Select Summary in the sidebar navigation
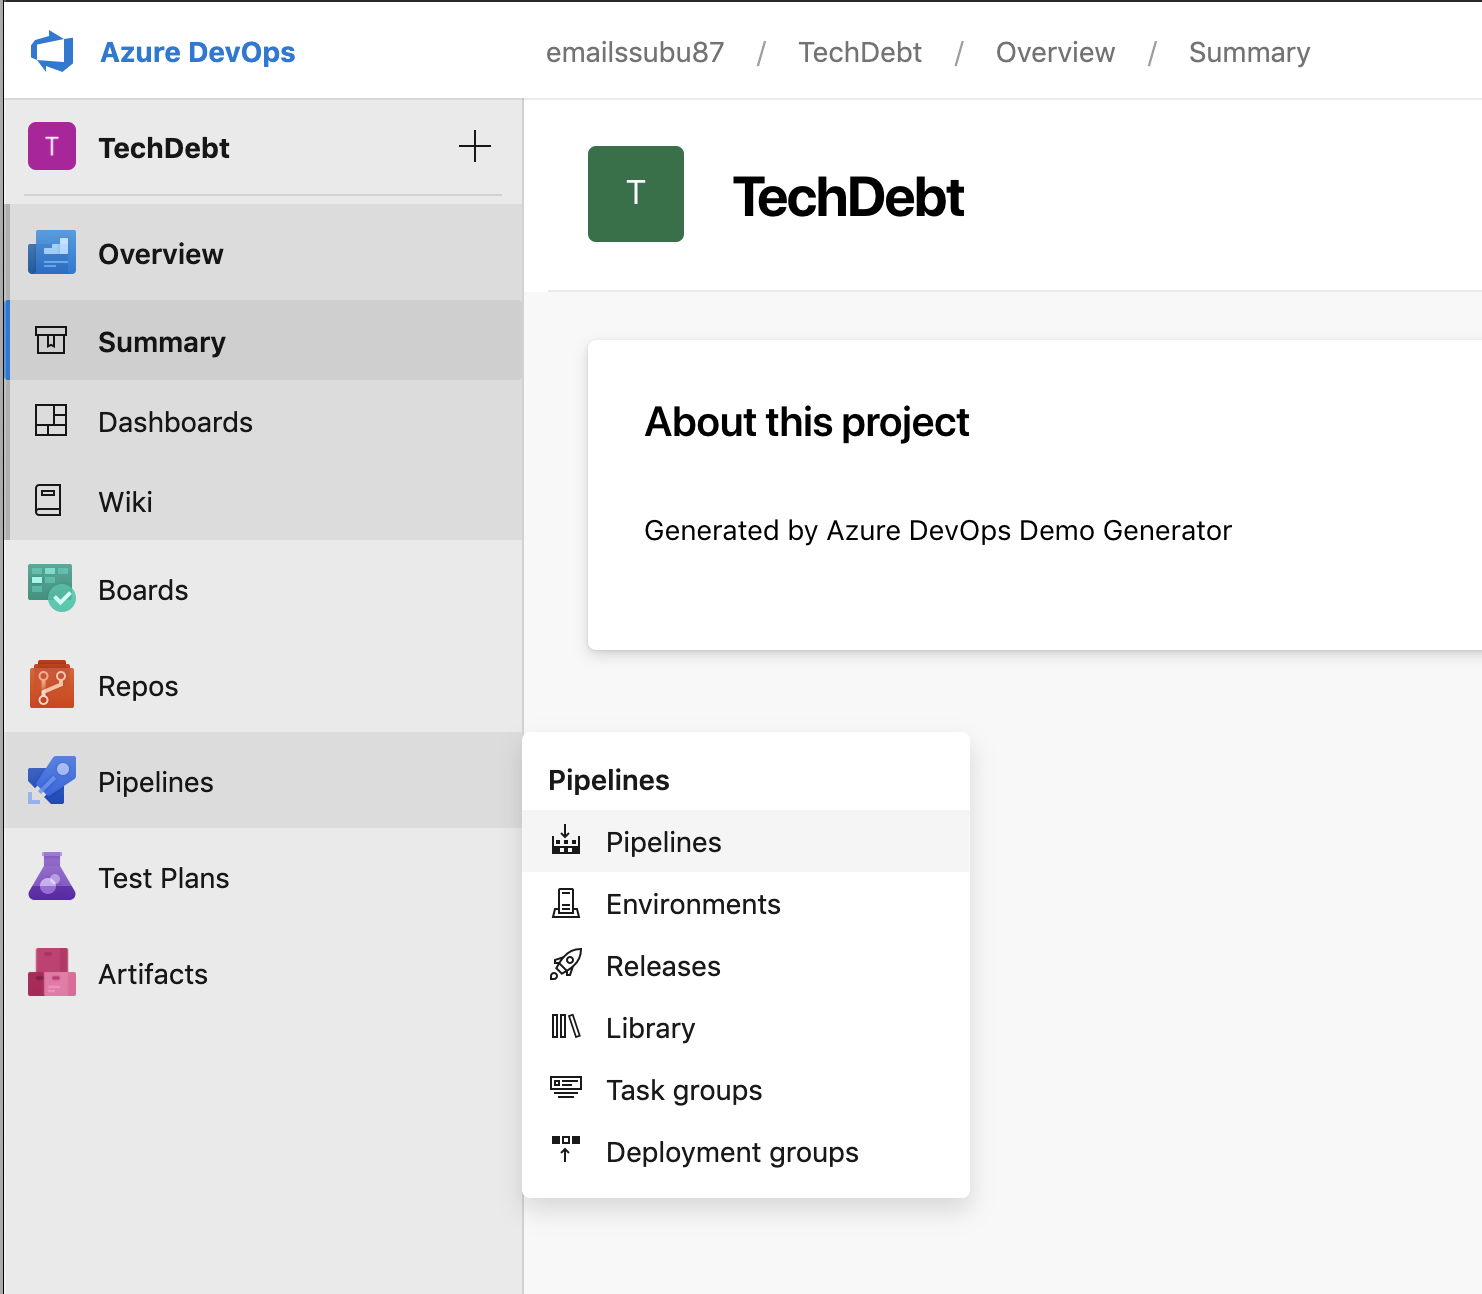Screen dimensions: 1482x1294 click(x=161, y=341)
